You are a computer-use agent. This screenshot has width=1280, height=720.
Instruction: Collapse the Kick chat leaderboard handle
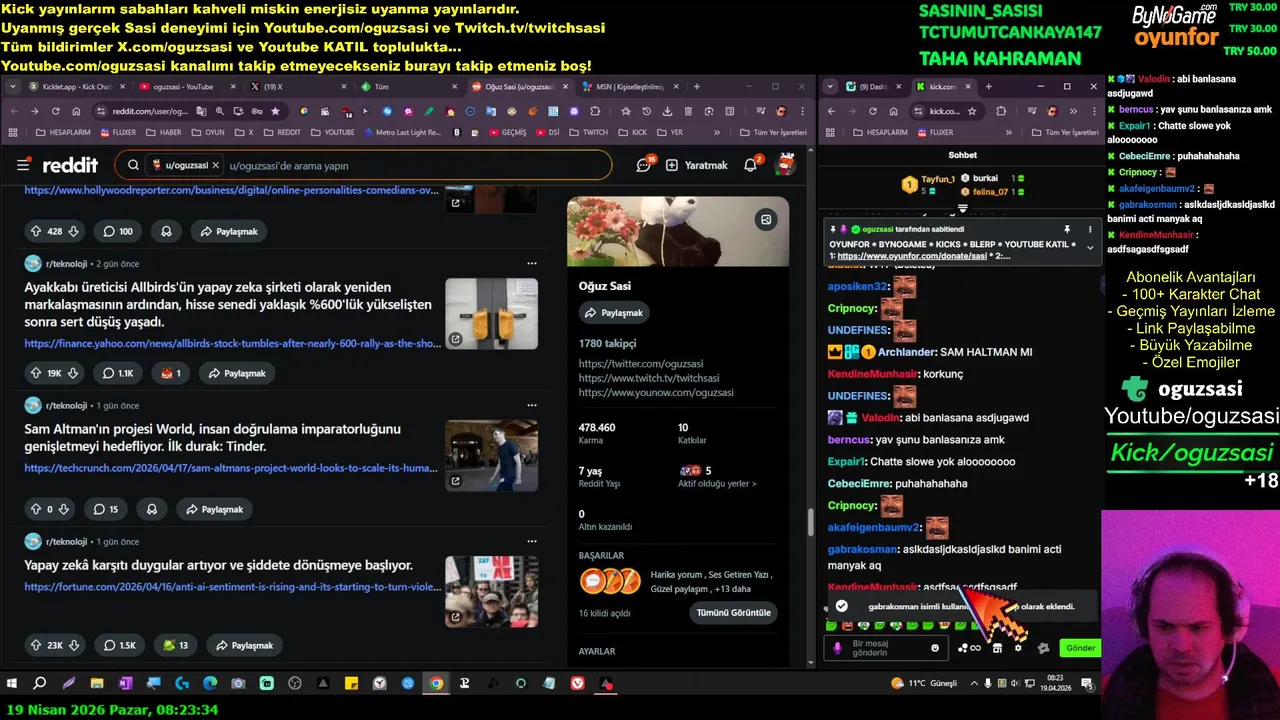pyautogui.click(x=963, y=208)
